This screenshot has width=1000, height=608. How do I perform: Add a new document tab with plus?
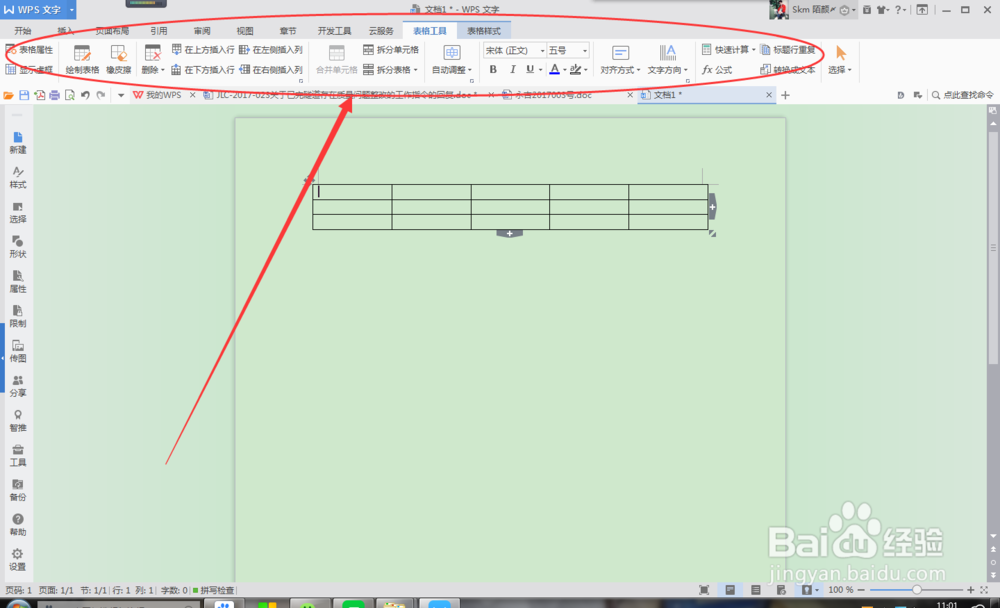785,95
